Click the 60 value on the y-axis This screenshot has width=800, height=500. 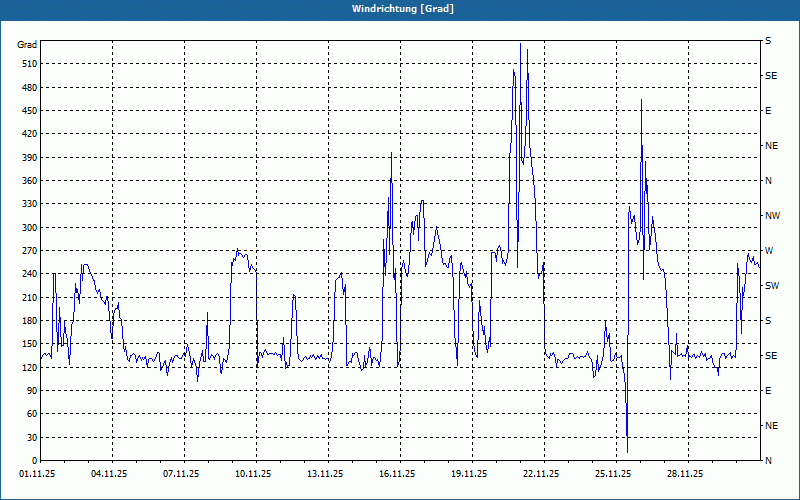click(32, 414)
